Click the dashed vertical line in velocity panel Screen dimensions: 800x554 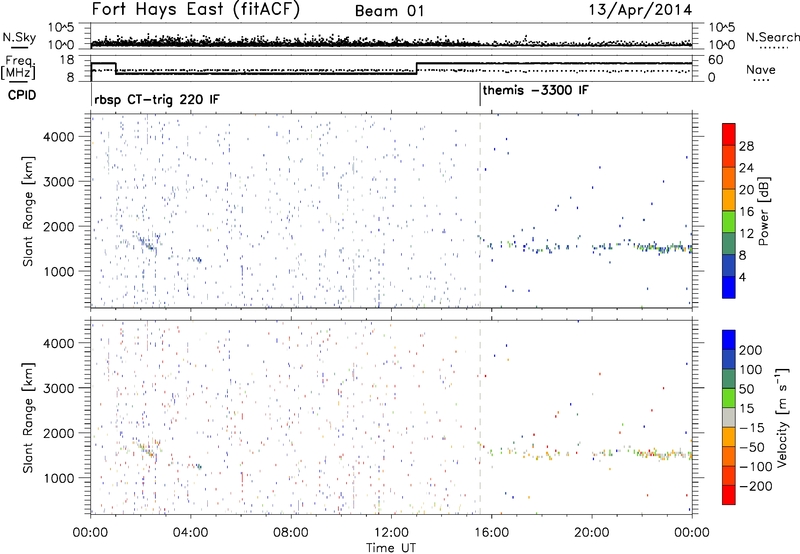tap(480, 417)
